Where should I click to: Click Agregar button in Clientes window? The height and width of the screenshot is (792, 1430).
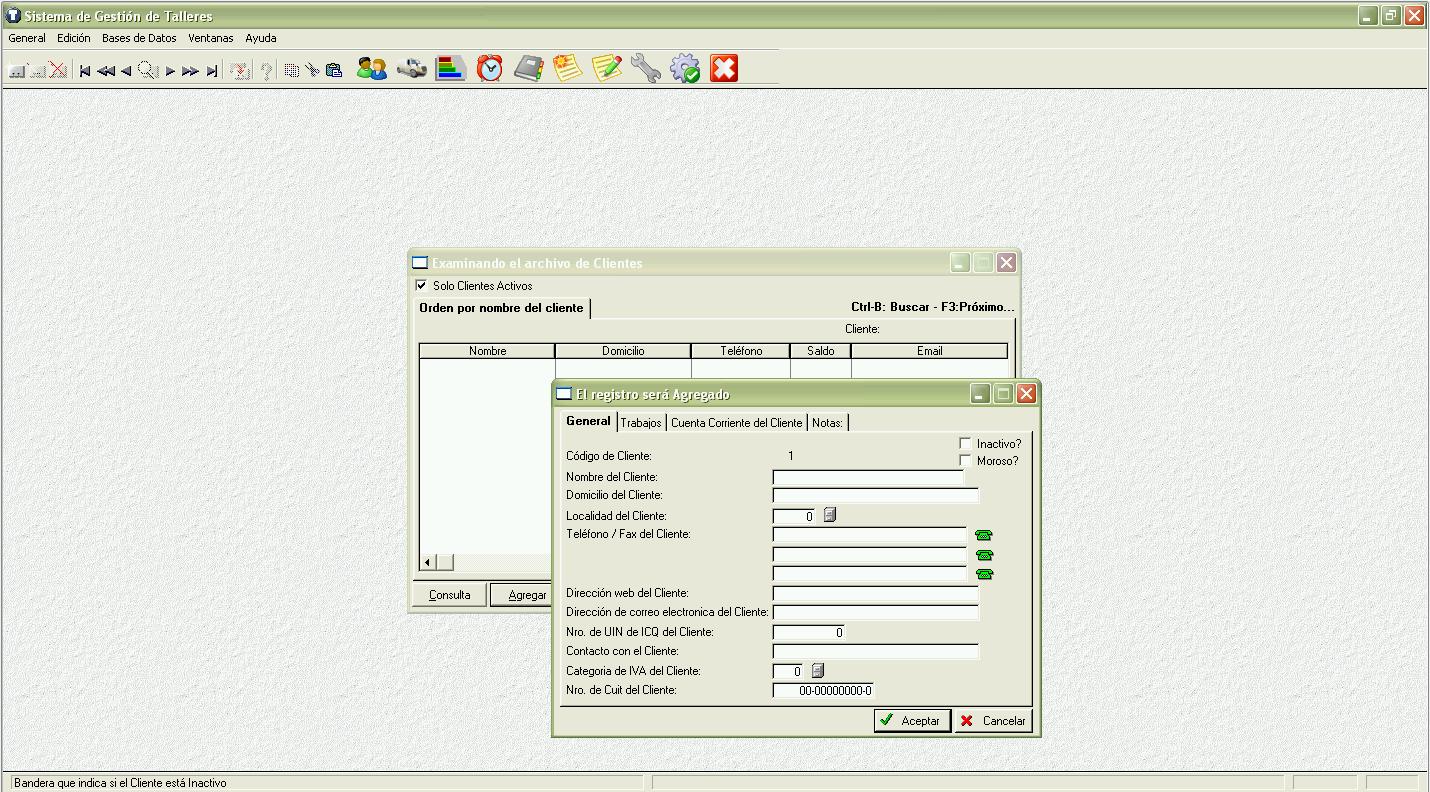tap(522, 595)
